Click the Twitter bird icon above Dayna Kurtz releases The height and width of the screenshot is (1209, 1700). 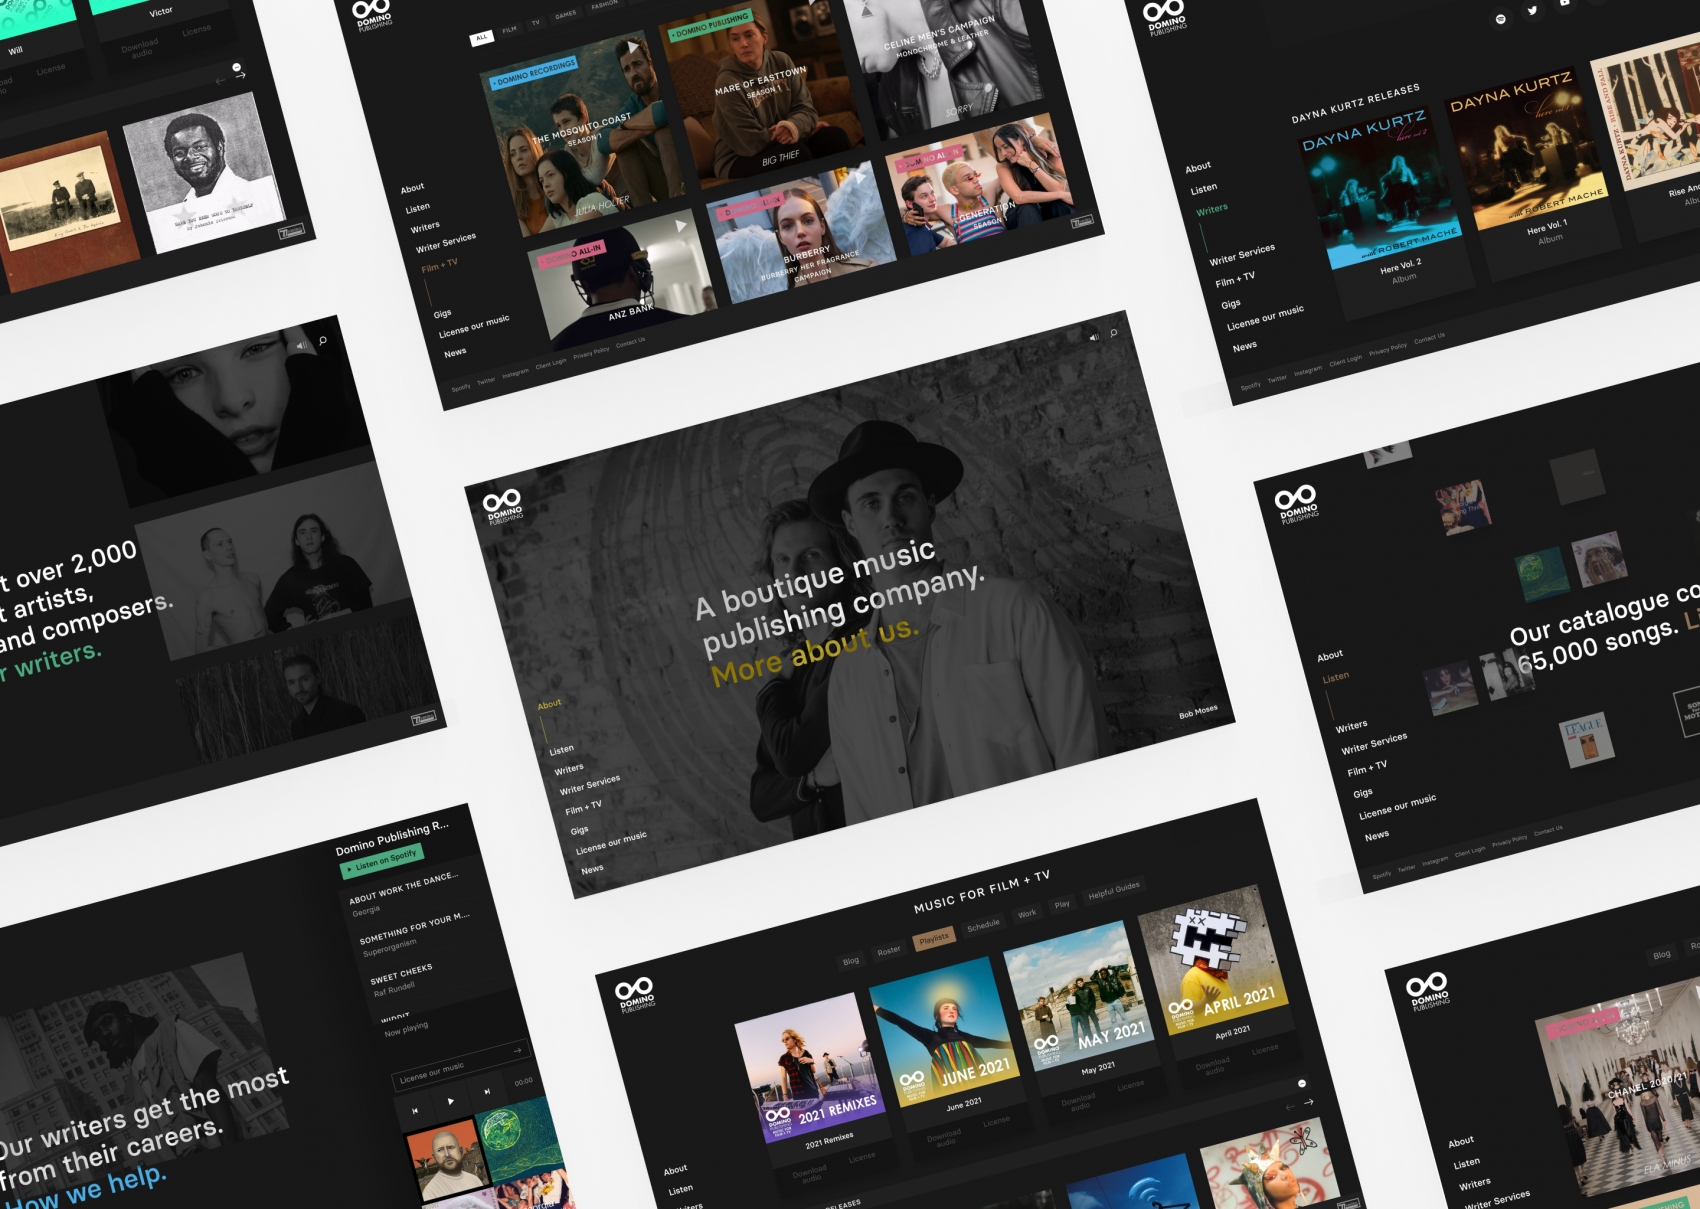click(x=1532, y=10)
